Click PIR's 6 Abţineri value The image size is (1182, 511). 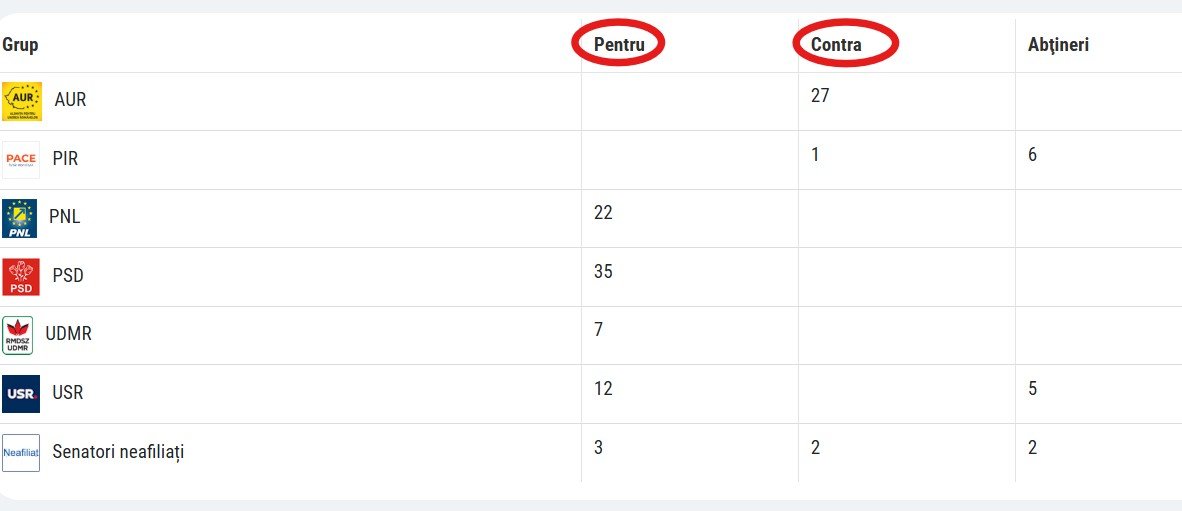tap(1033, 155)
